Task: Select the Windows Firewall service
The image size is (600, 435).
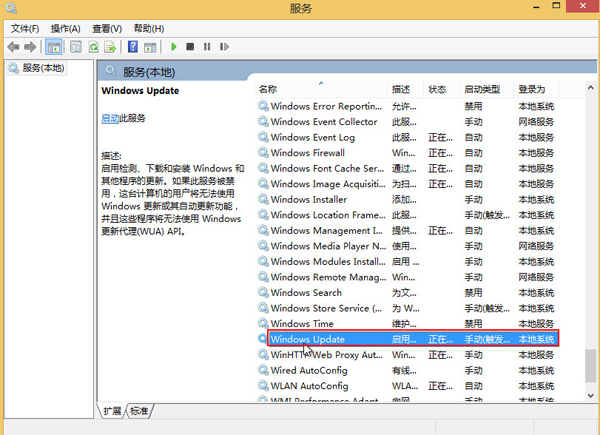Action: pos(408,153)
